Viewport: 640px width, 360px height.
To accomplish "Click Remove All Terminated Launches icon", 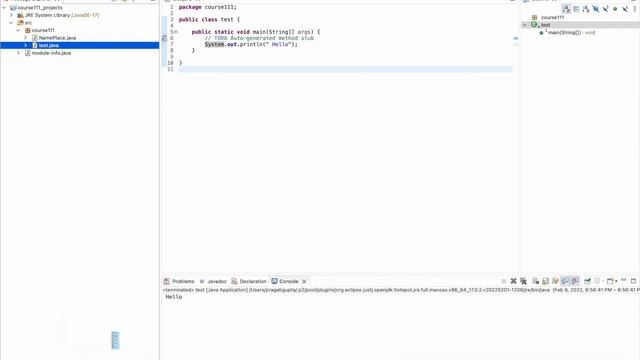I will pyautogui.click(x=523, y=281).
